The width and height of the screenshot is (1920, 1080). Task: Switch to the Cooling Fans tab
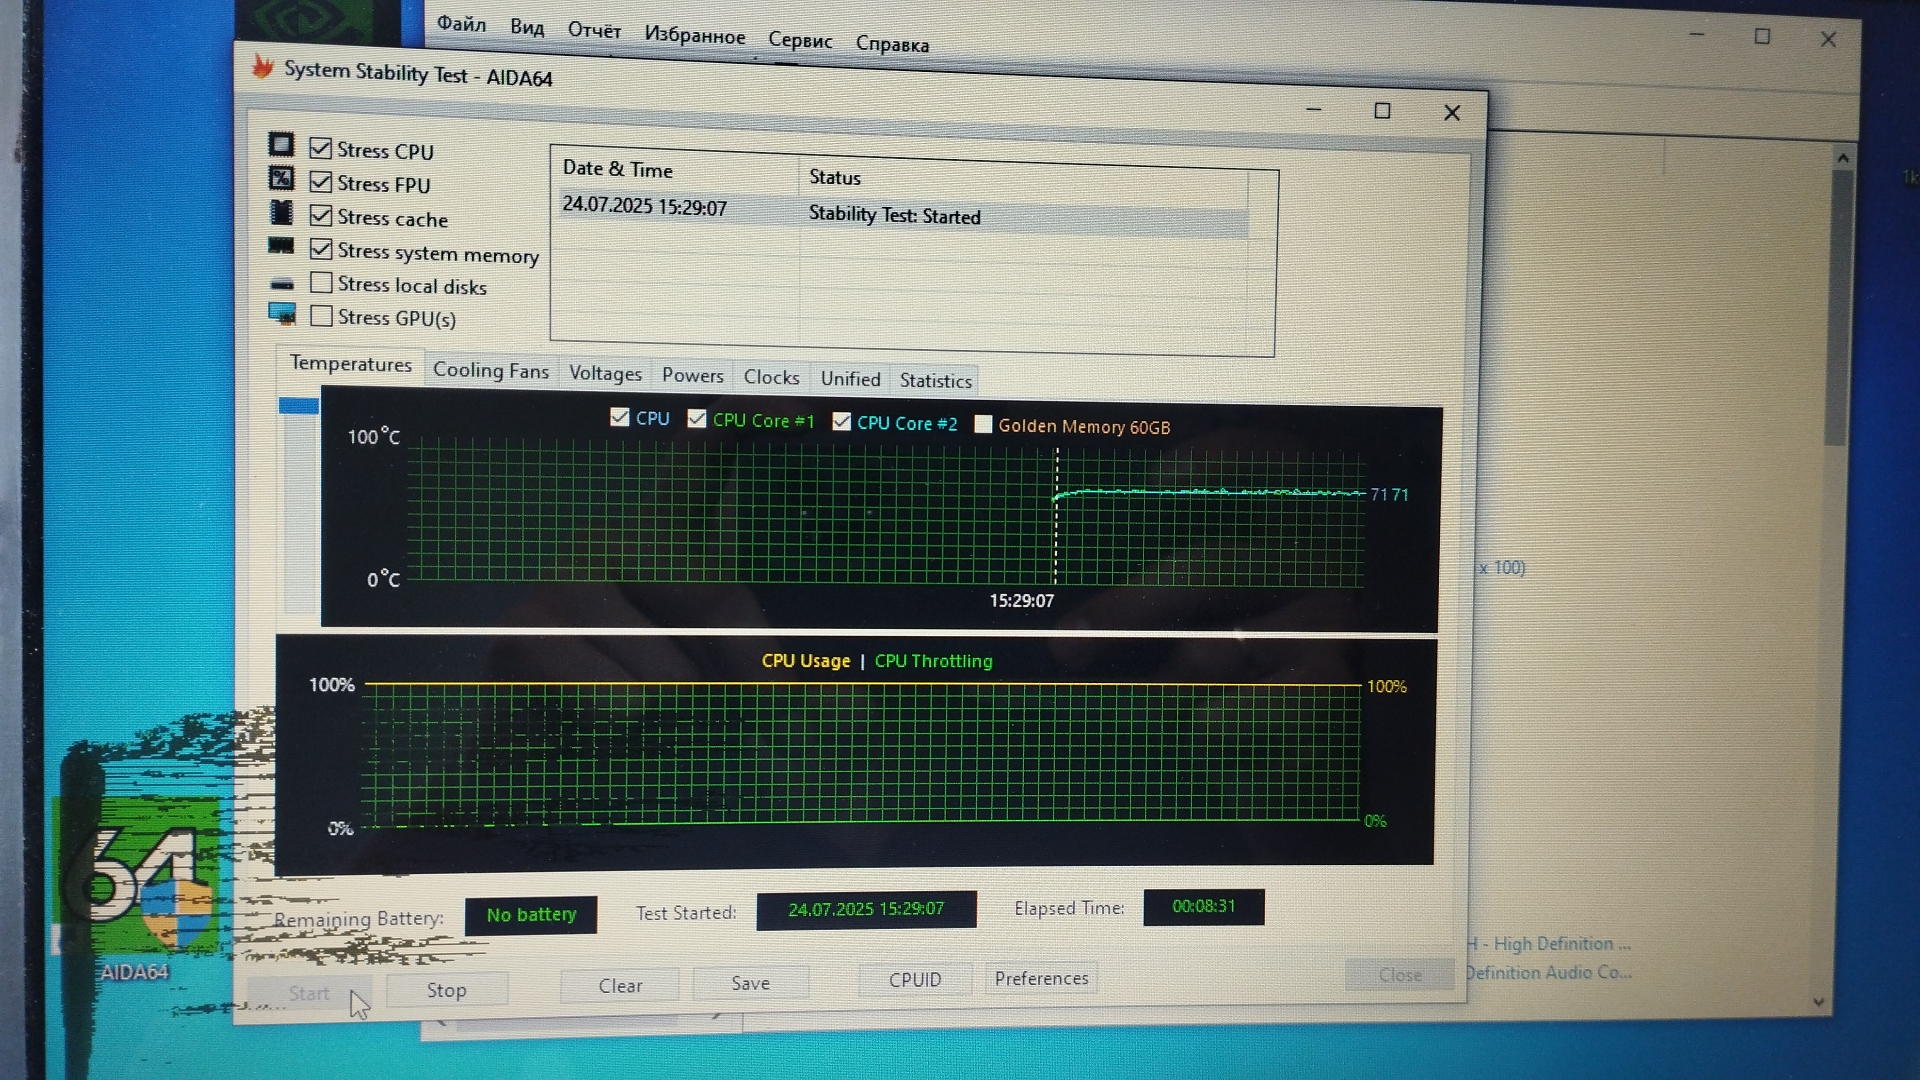[490, 370]
